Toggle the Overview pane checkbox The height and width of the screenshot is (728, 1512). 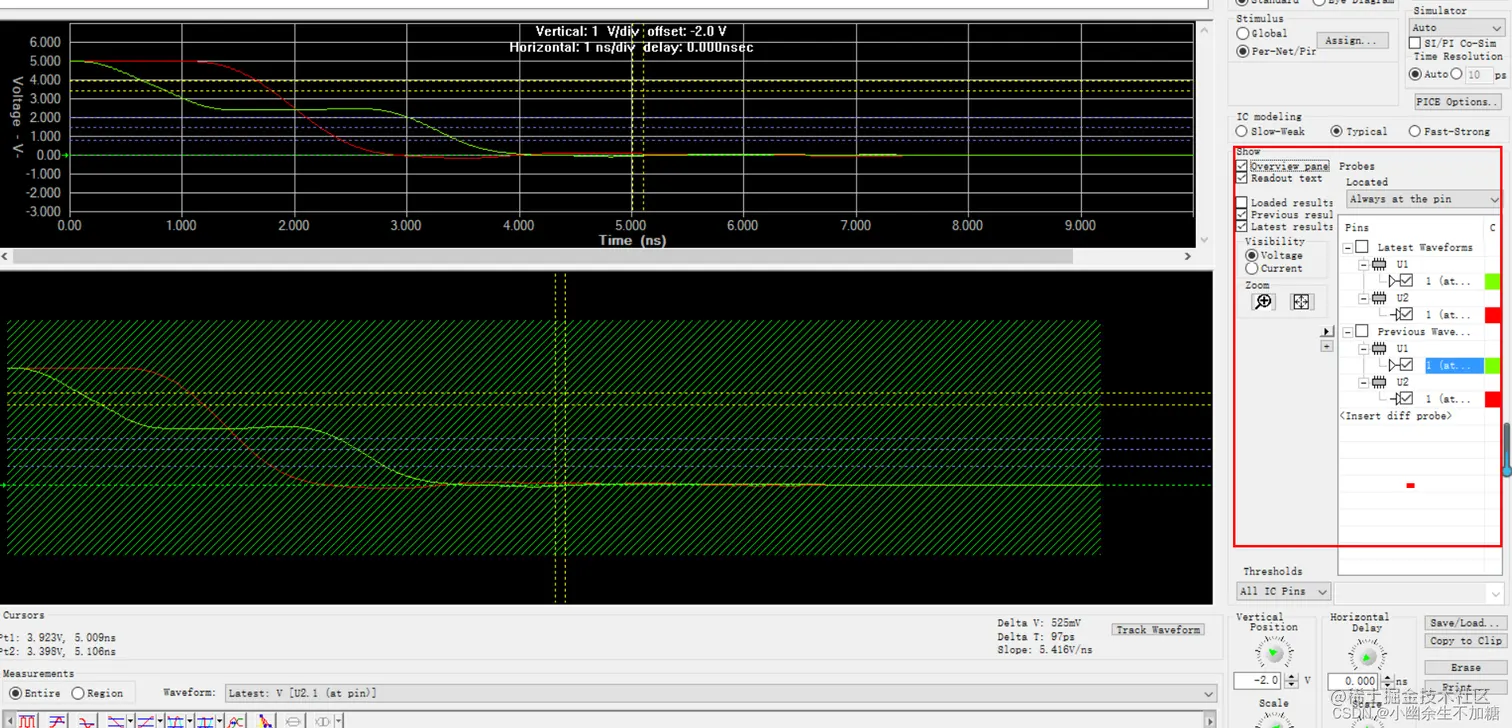[1241, 166]
